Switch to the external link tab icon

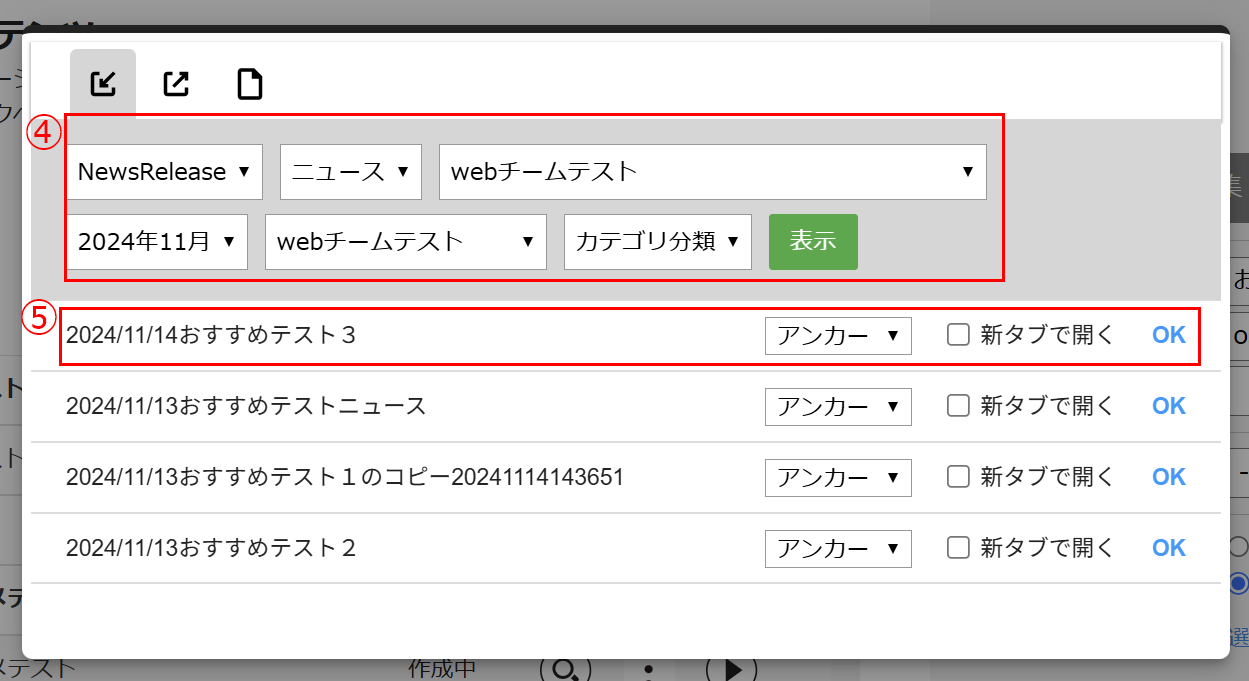(x=176, y=84)
